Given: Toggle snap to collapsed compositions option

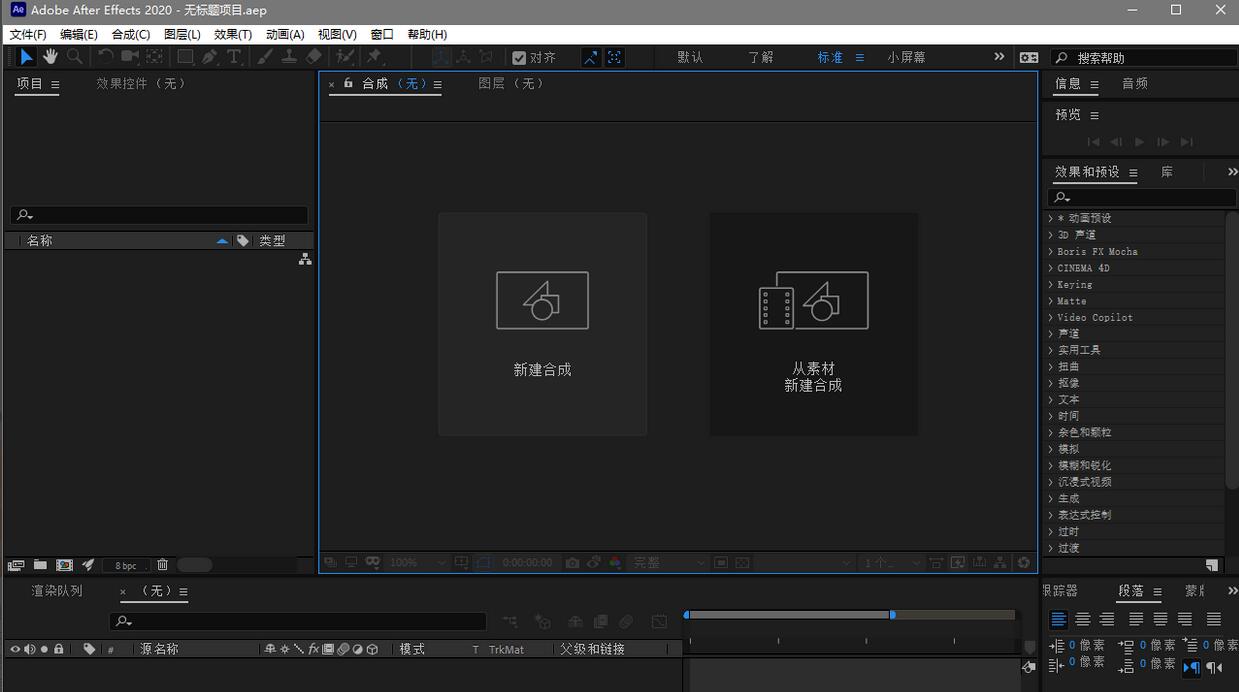Looking at the screenshot, I should (615, 58).
